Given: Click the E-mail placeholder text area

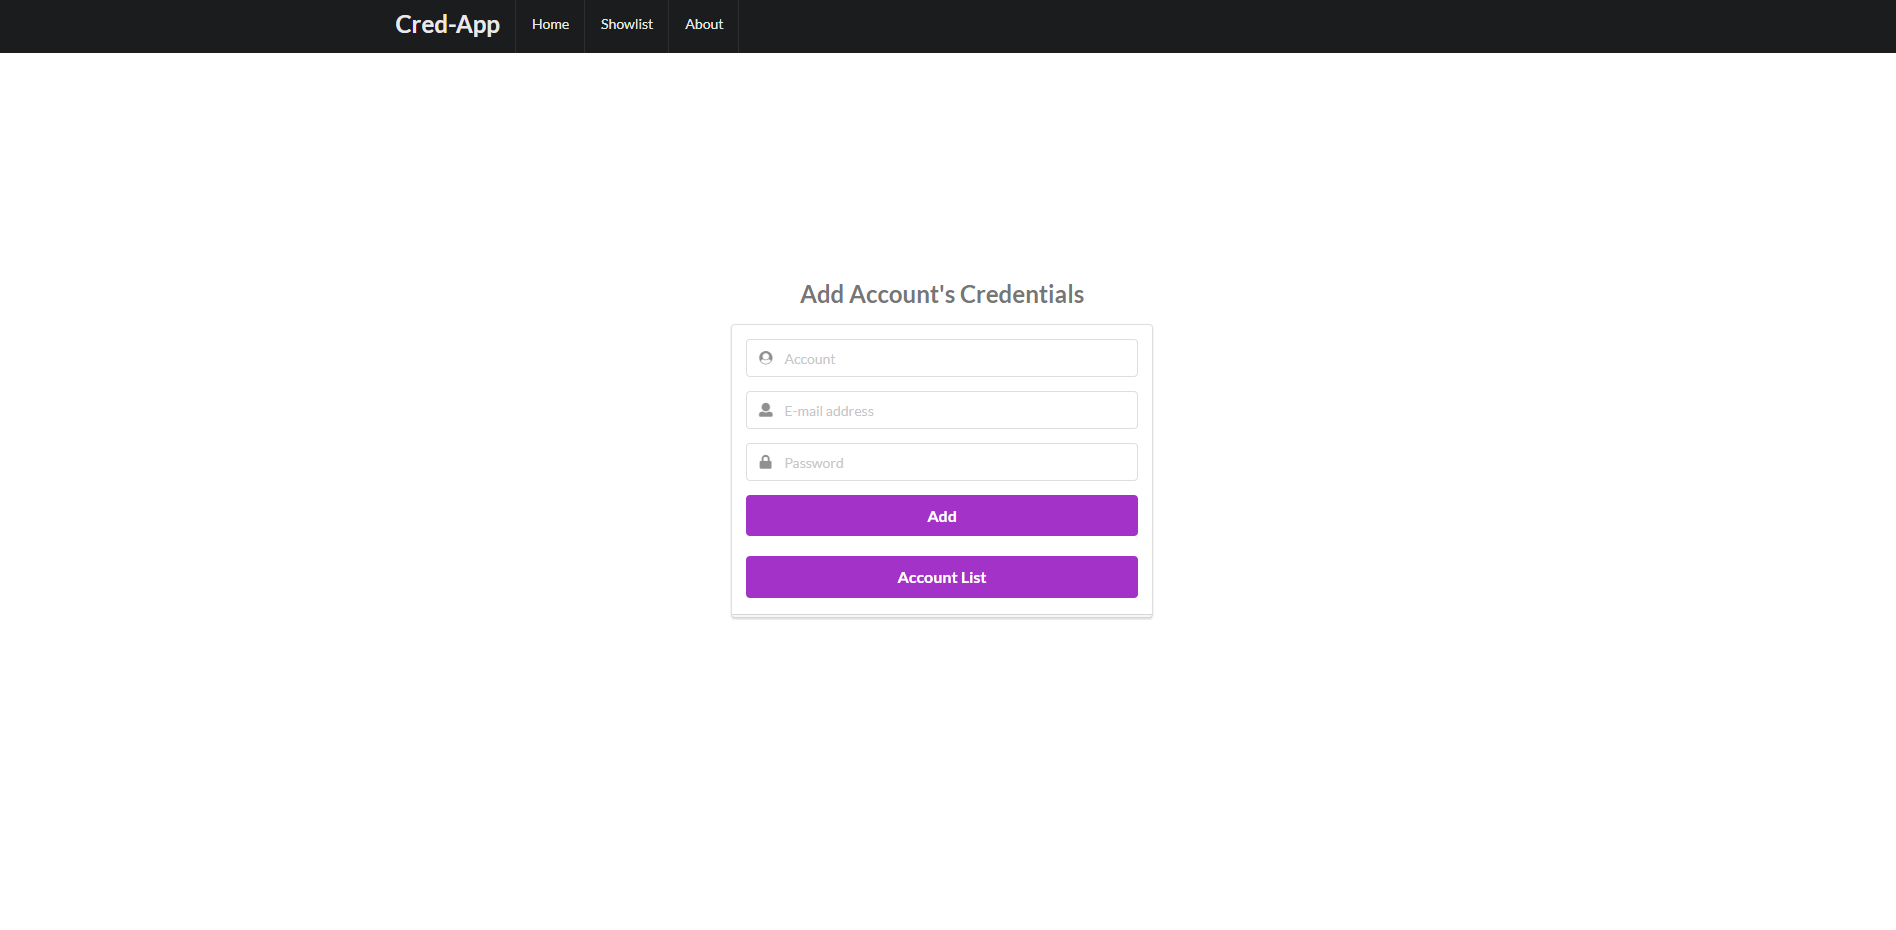Looking at the screenshot, I should 827,410.
